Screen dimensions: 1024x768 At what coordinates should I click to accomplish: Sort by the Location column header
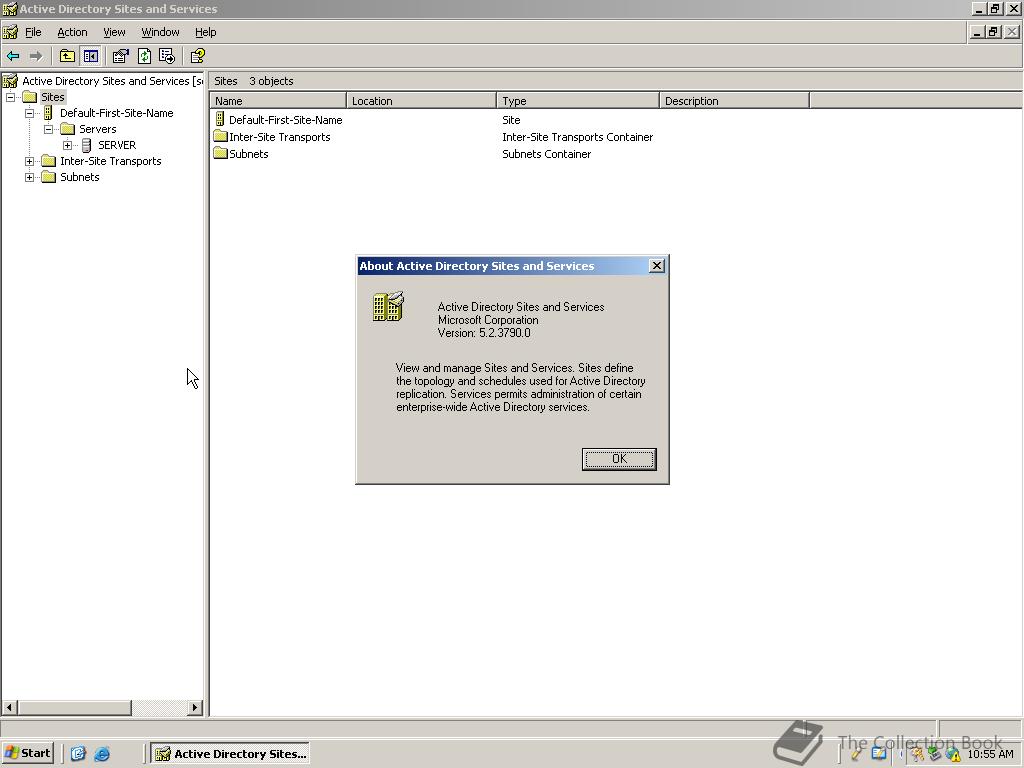point(421,101)
